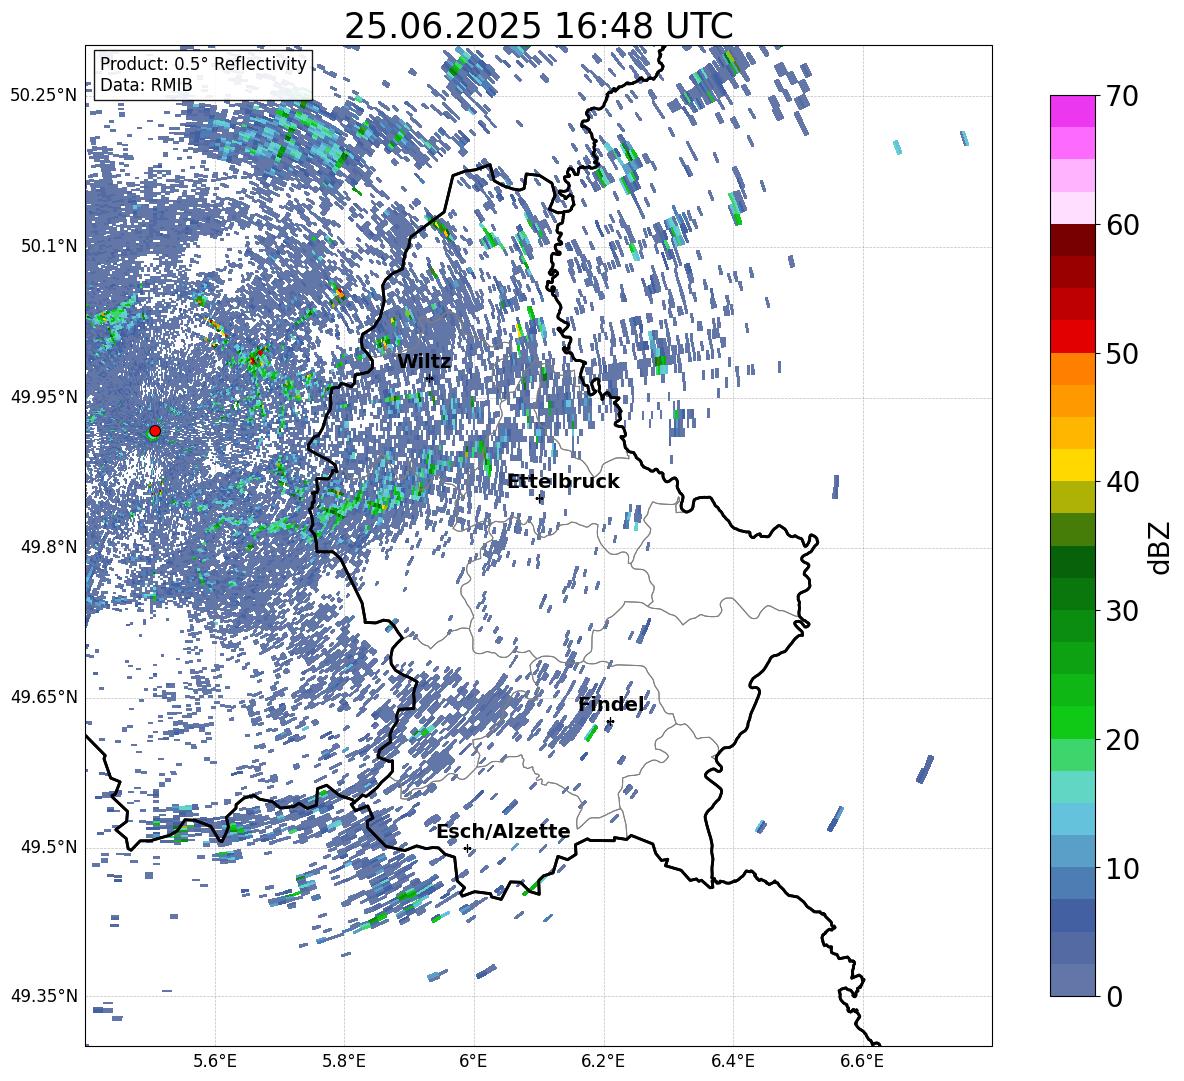Click the 70 colorbar tick label
The width and height of the screenshot is (1184, 1081).
click(1121, 96)
